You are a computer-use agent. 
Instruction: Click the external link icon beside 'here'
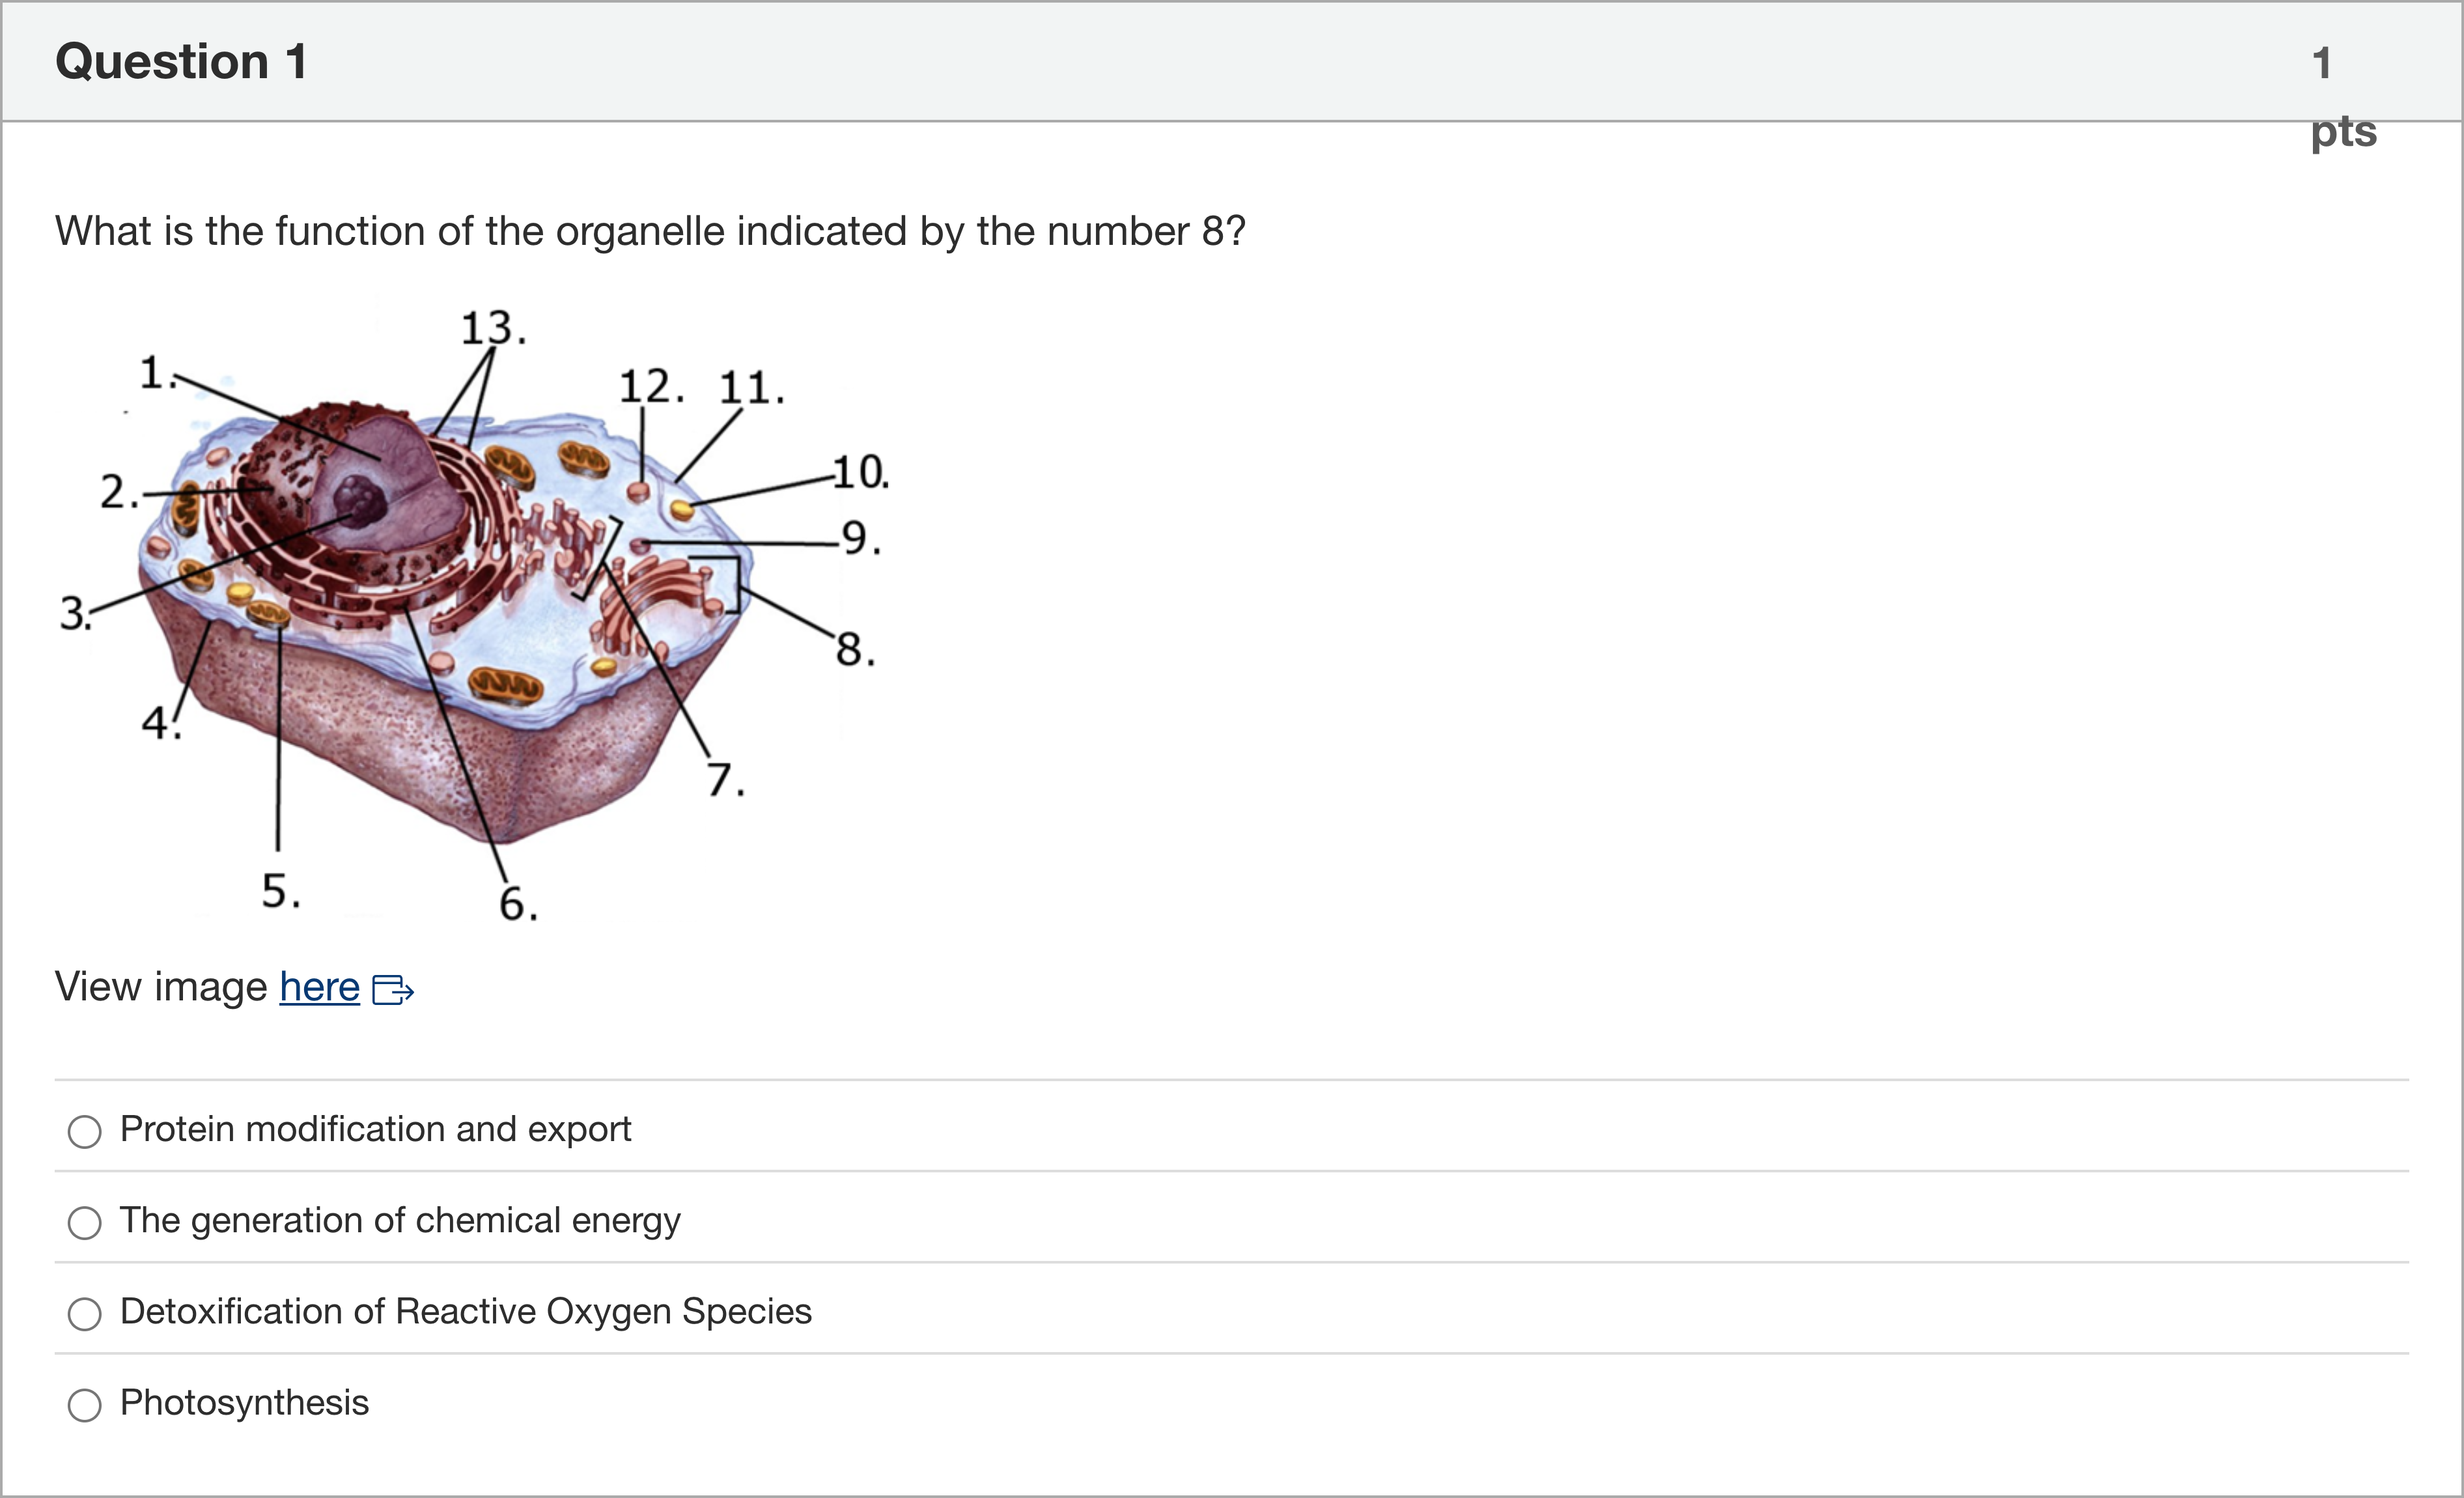[x=393, y=990]
